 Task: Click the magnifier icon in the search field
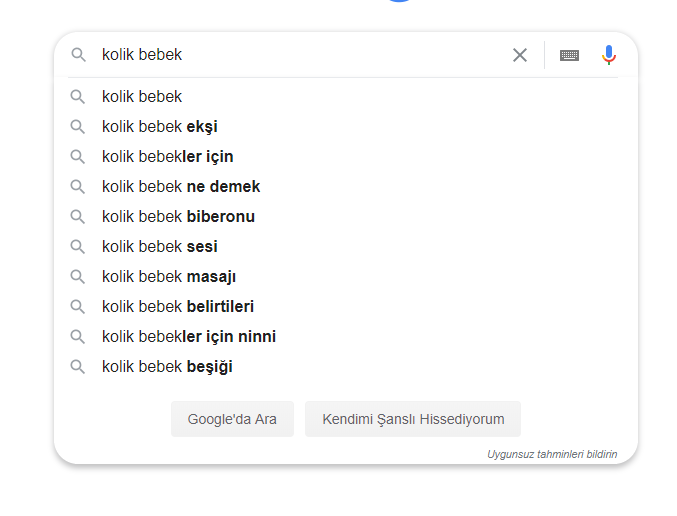tap(78, 55)
